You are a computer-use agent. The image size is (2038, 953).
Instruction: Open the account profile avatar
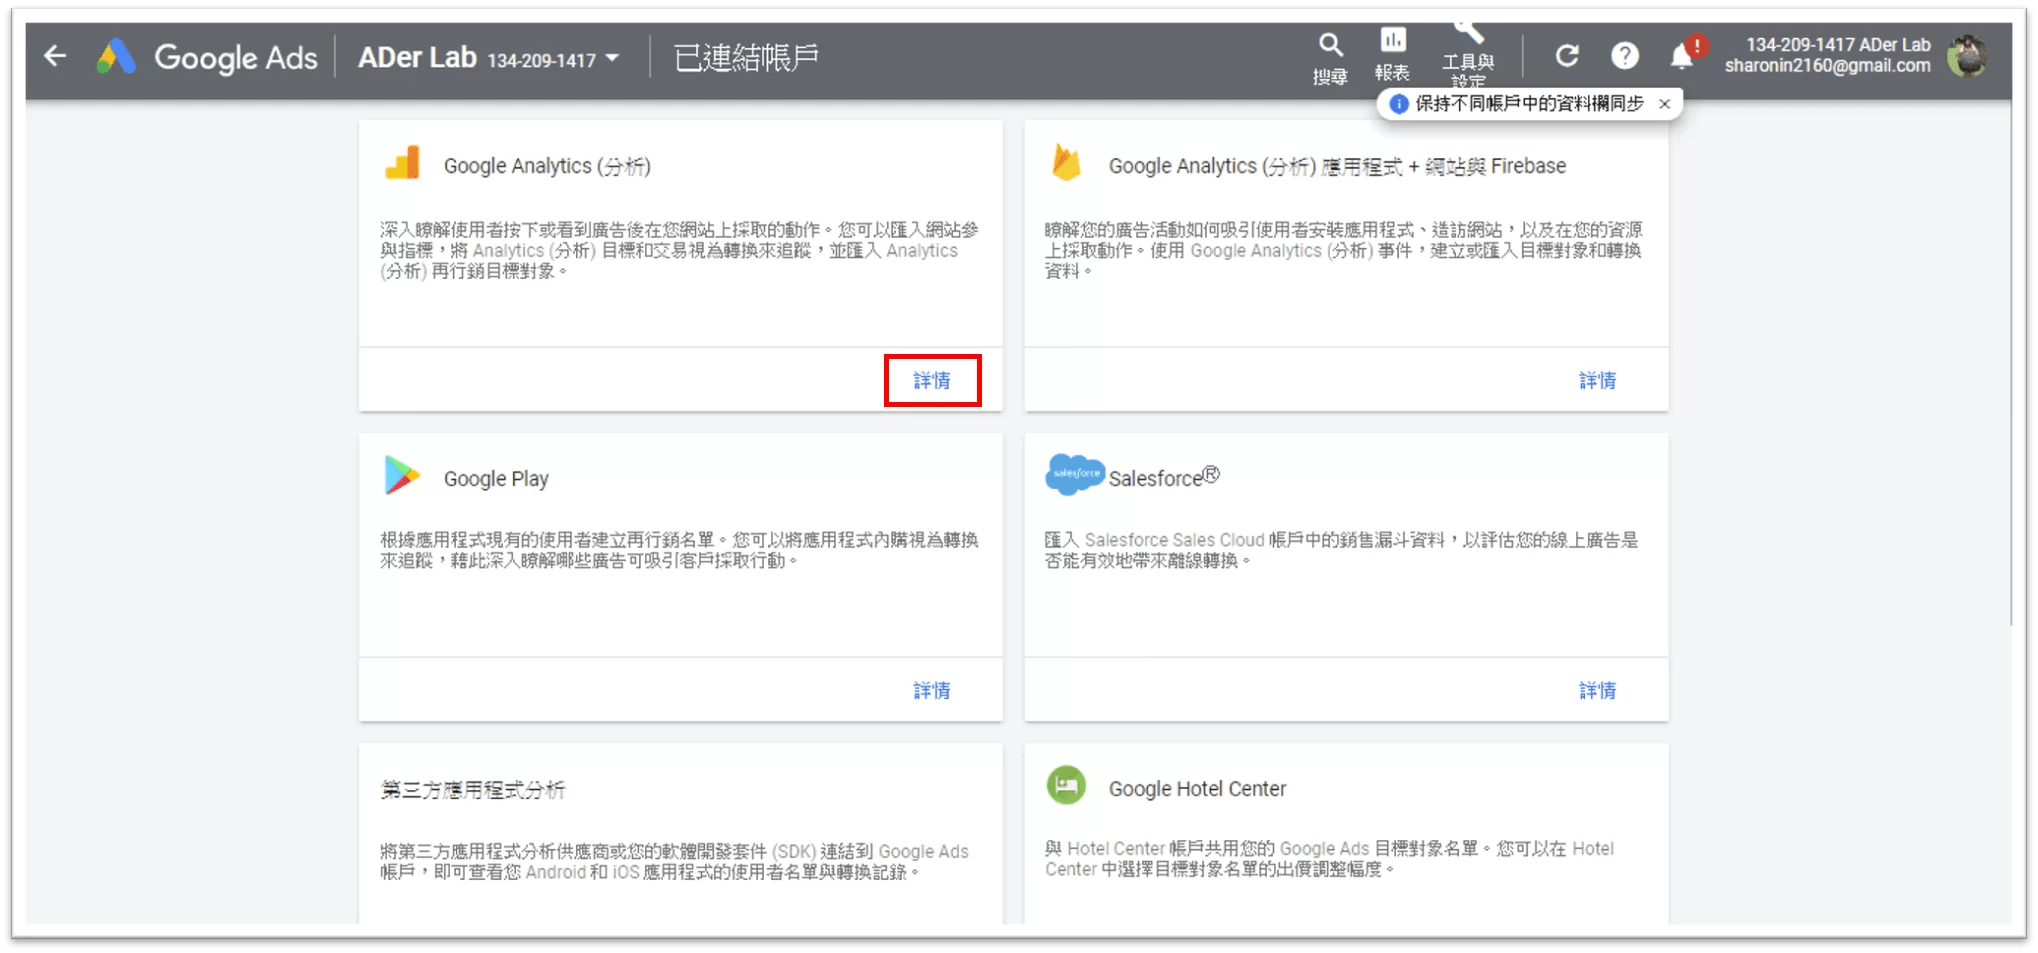click(x=1968, y=56)
